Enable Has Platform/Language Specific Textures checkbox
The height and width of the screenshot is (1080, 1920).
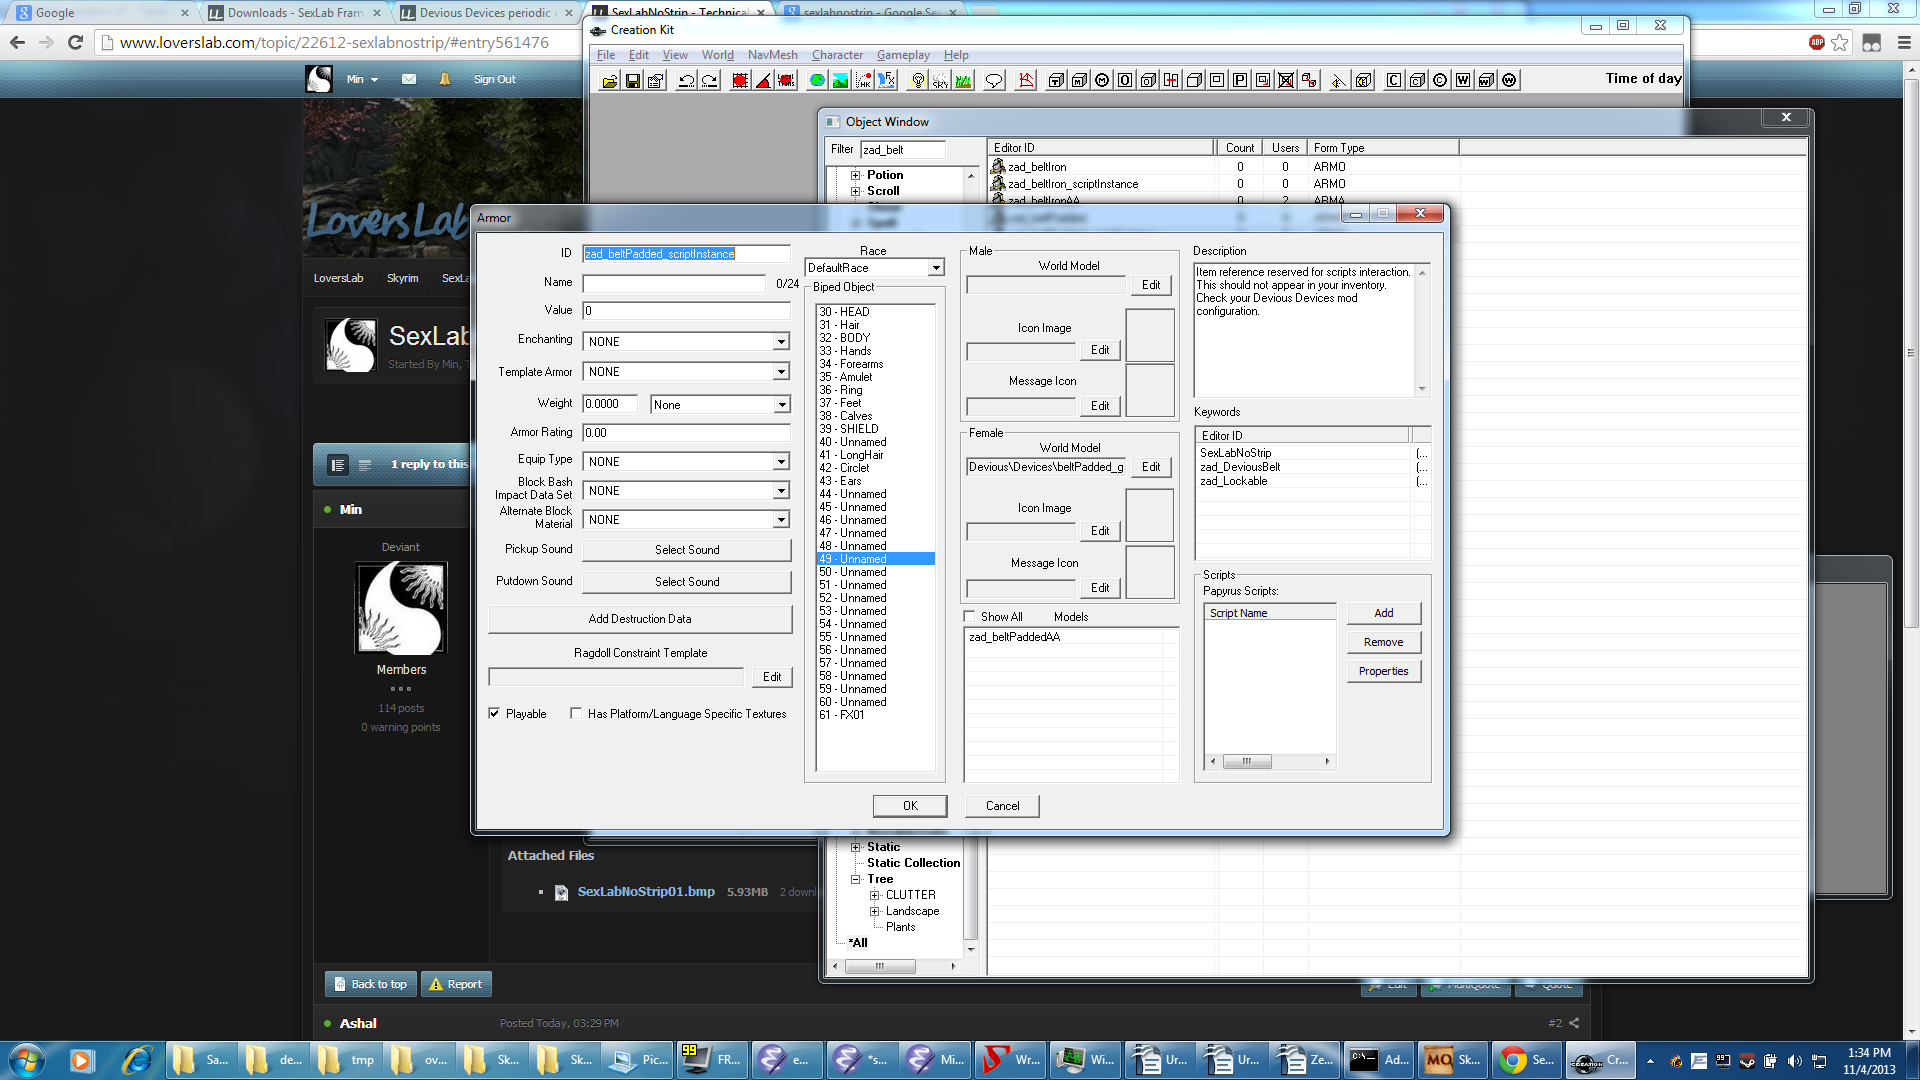point(576,713)
